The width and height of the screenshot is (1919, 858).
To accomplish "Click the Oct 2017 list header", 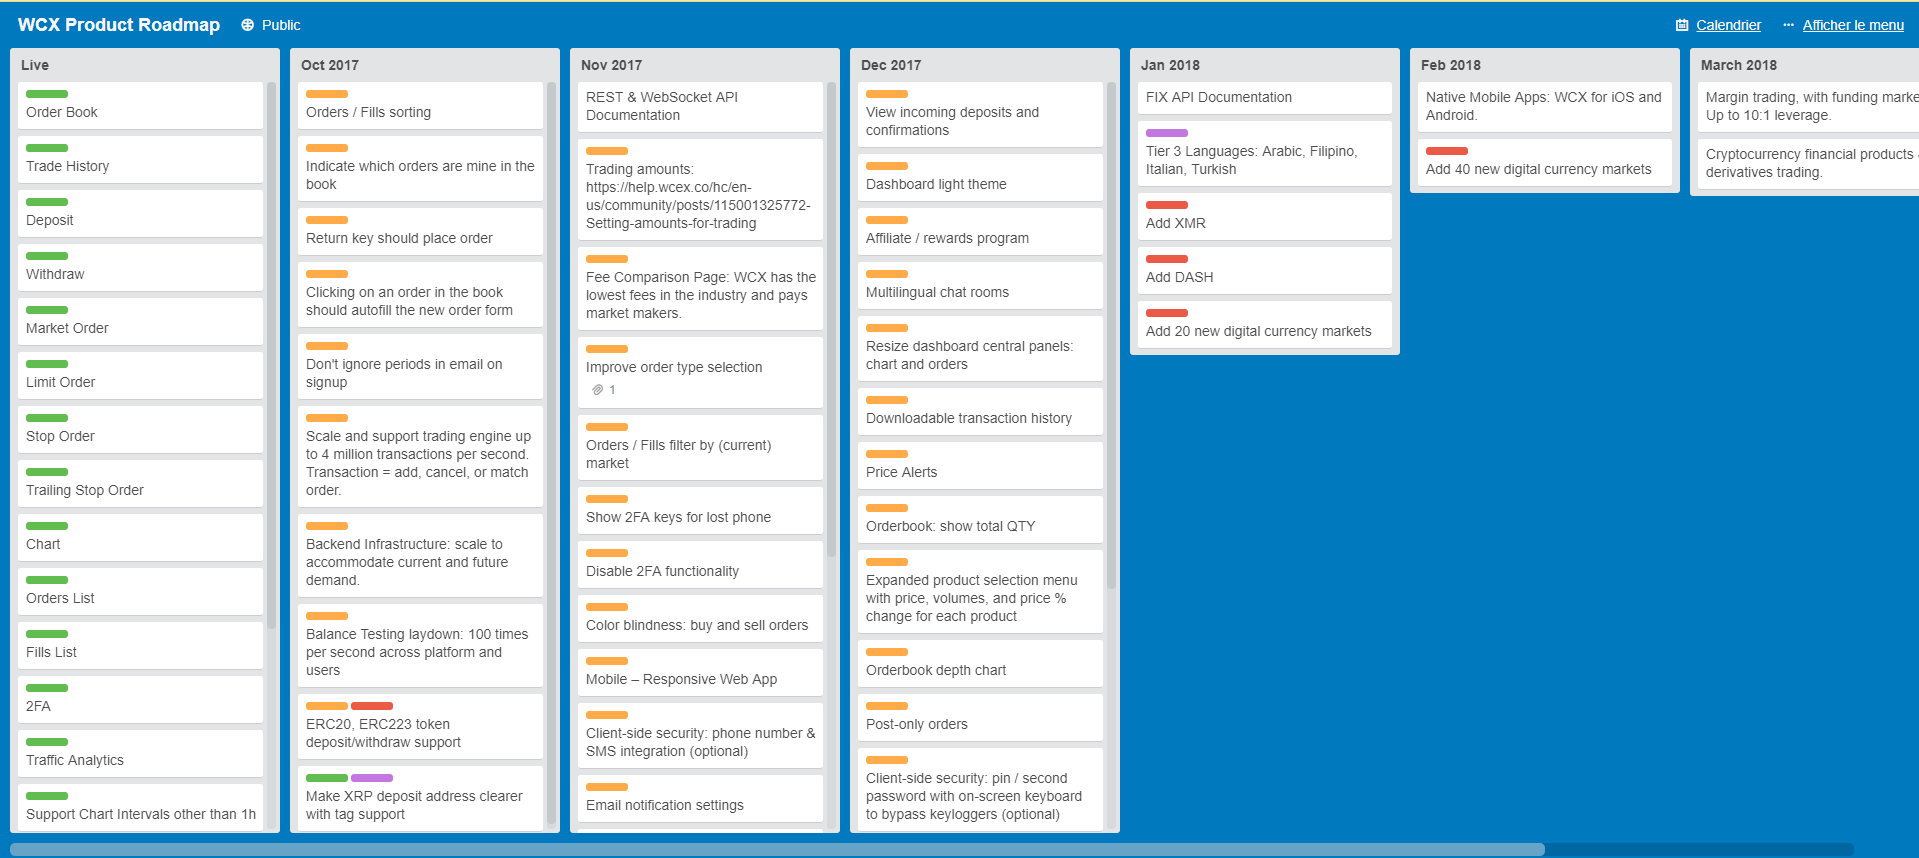I will click(330, 65).
